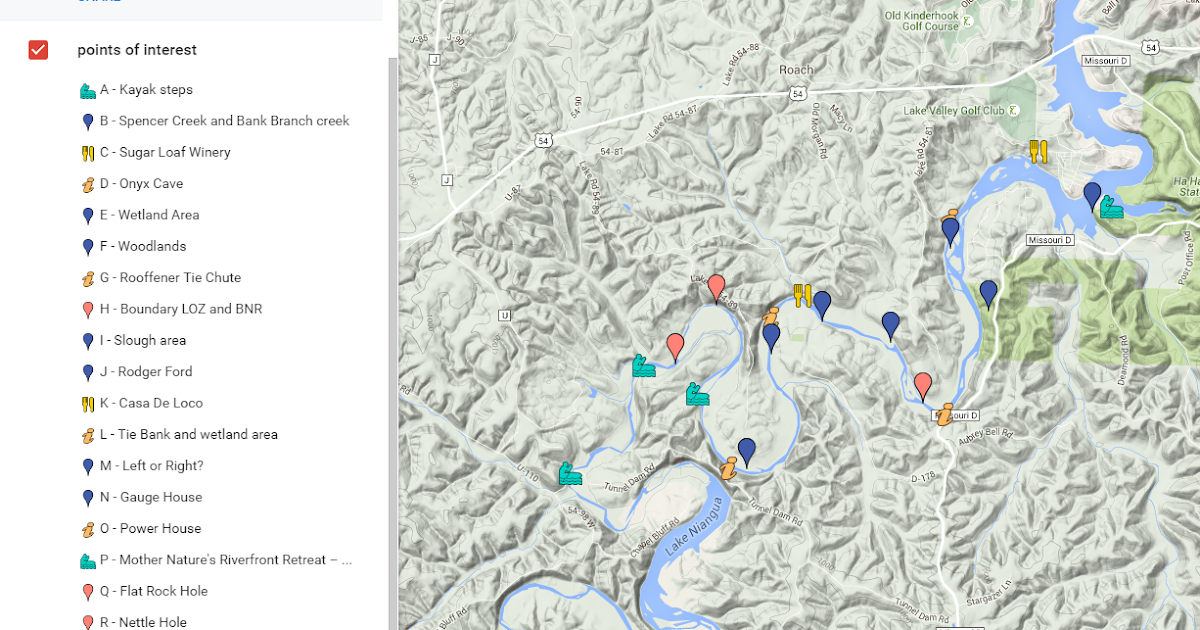Open the points of interest layer title
This screenshot has height=630, width=1200.
point(137,50)
